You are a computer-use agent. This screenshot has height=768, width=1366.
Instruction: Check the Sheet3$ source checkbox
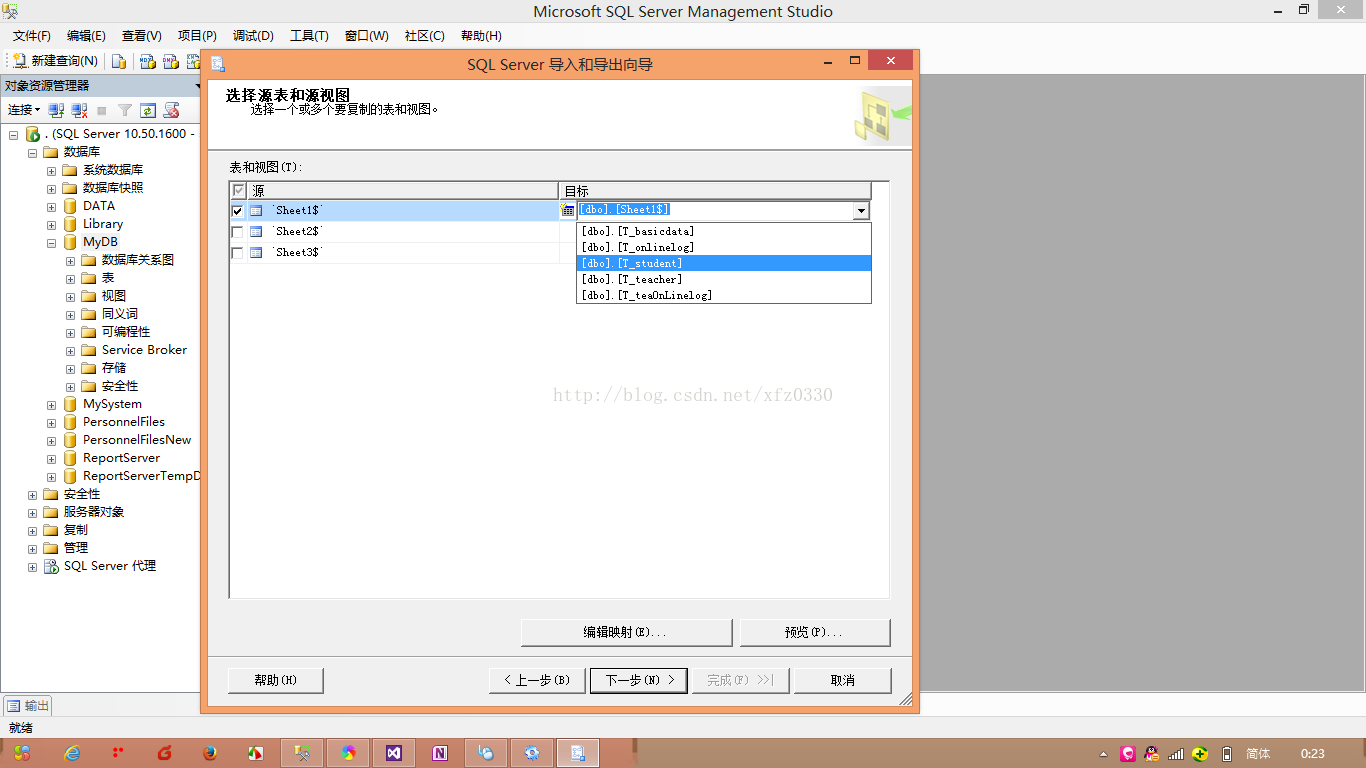(237, 253)
